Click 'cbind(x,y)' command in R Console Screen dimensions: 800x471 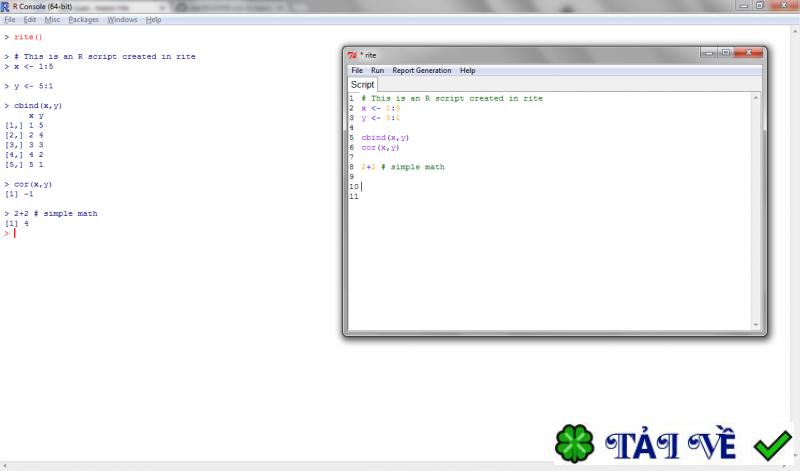pyautogui.click(x=38, y=106)
